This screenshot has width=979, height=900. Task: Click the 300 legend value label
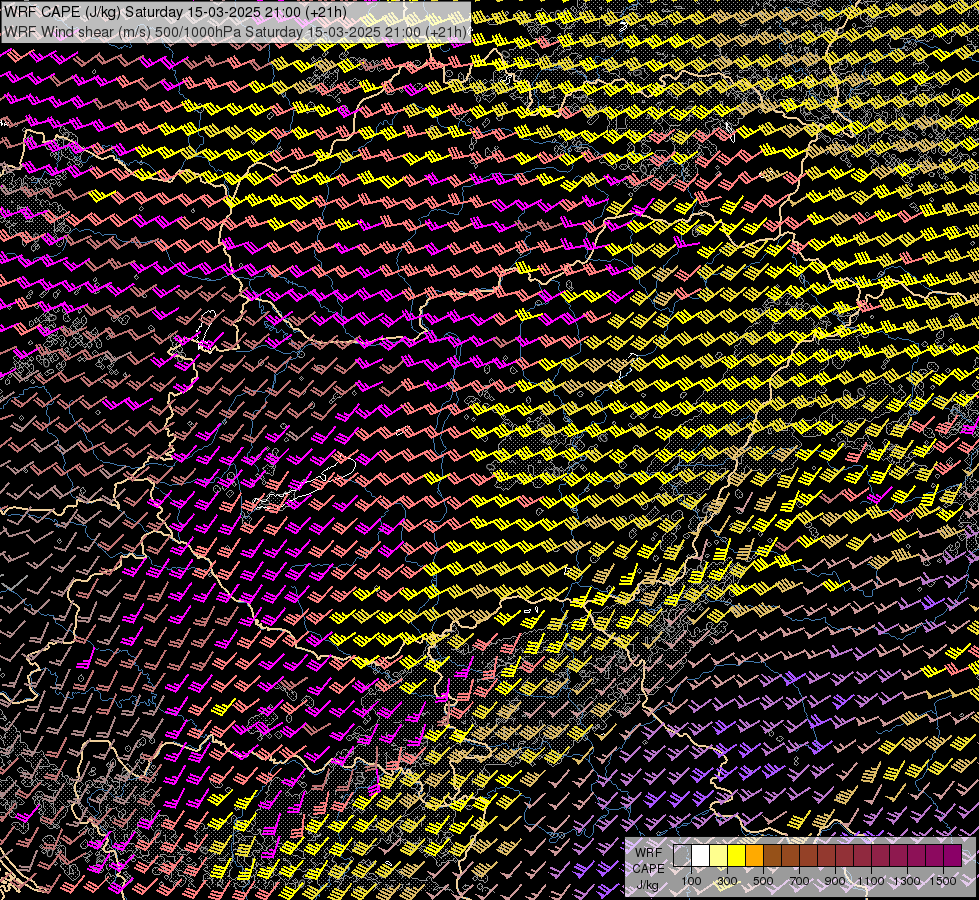pyautogui.click(x=727, y=881)
